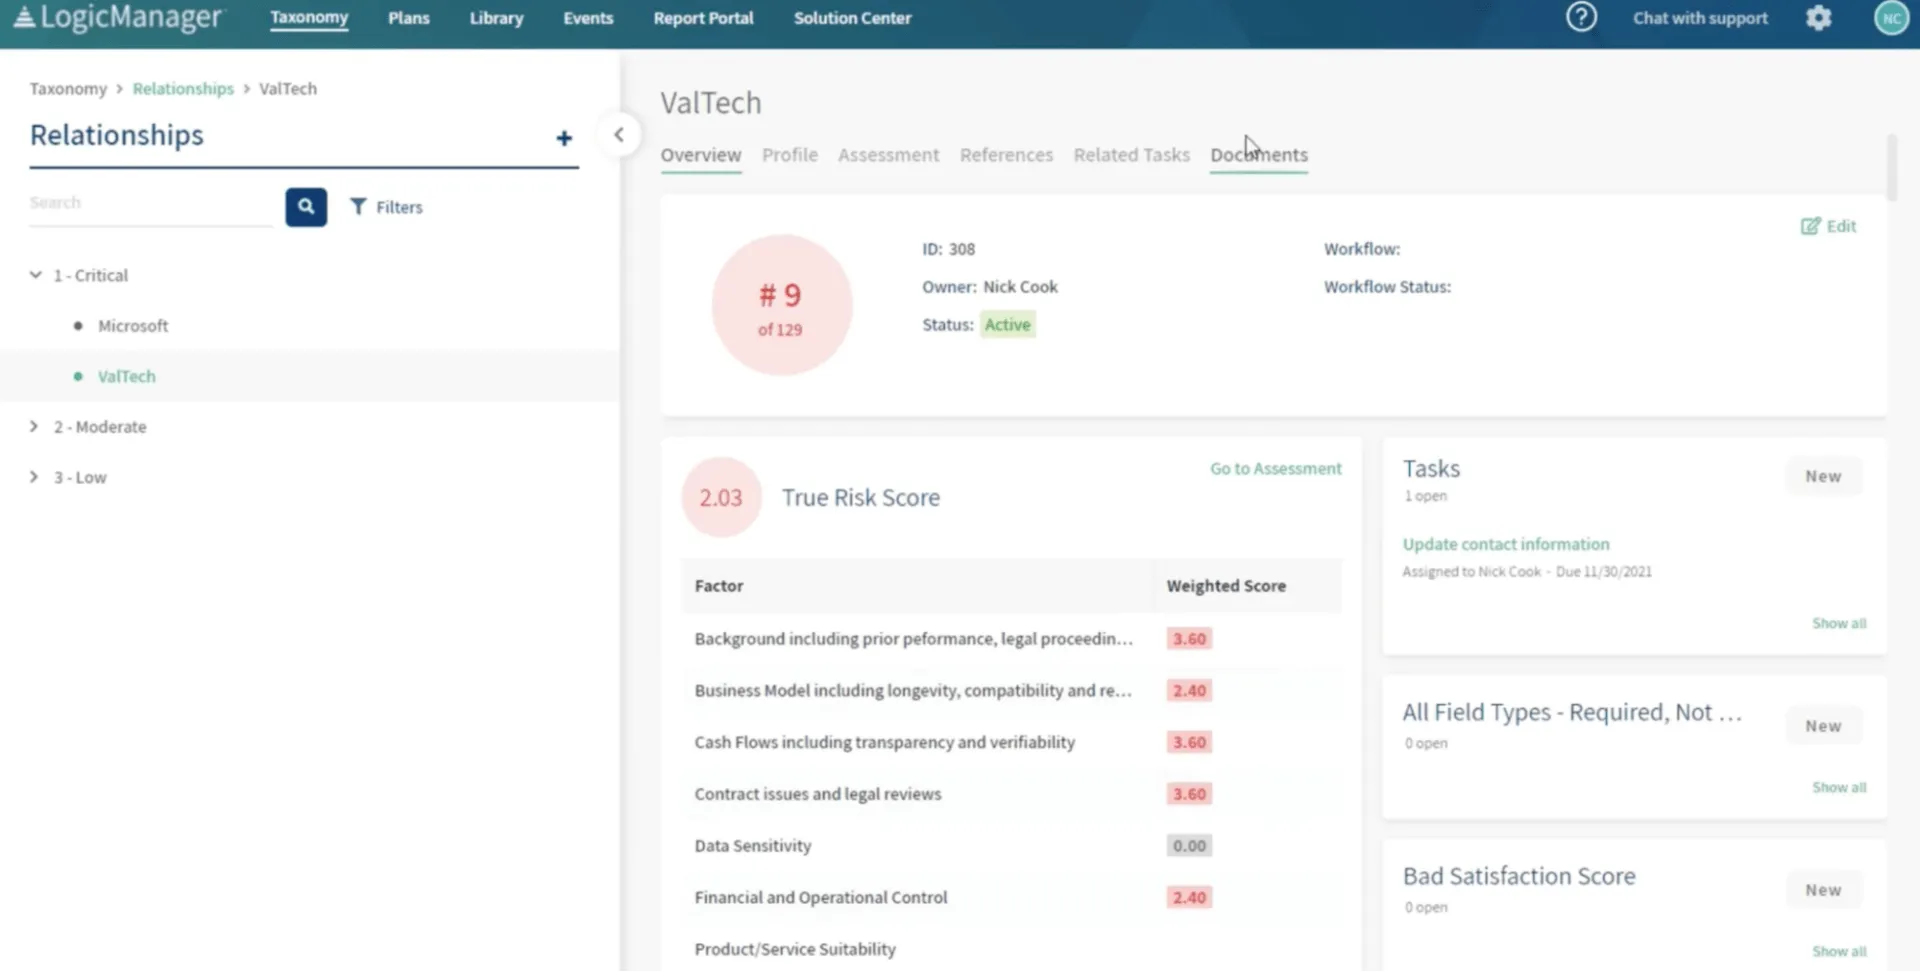
Task: Click New button in Tasks card
Action: tap(1823, 477)
